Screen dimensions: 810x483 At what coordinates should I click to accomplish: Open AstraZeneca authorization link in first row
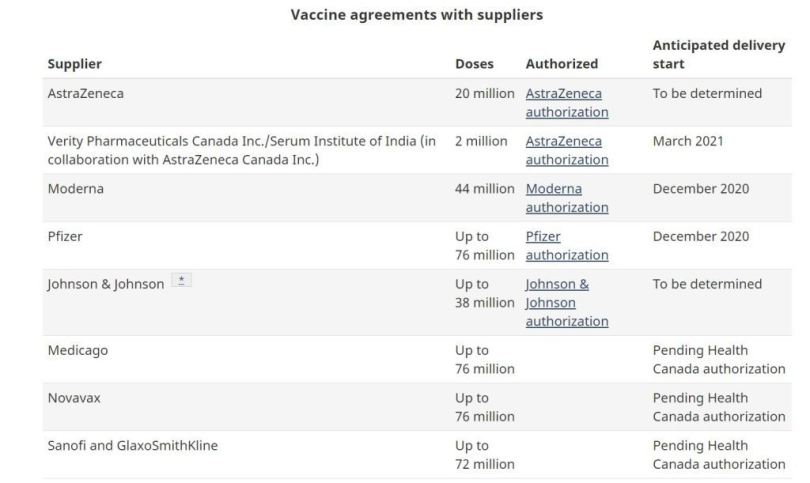[x=564, y=103]
